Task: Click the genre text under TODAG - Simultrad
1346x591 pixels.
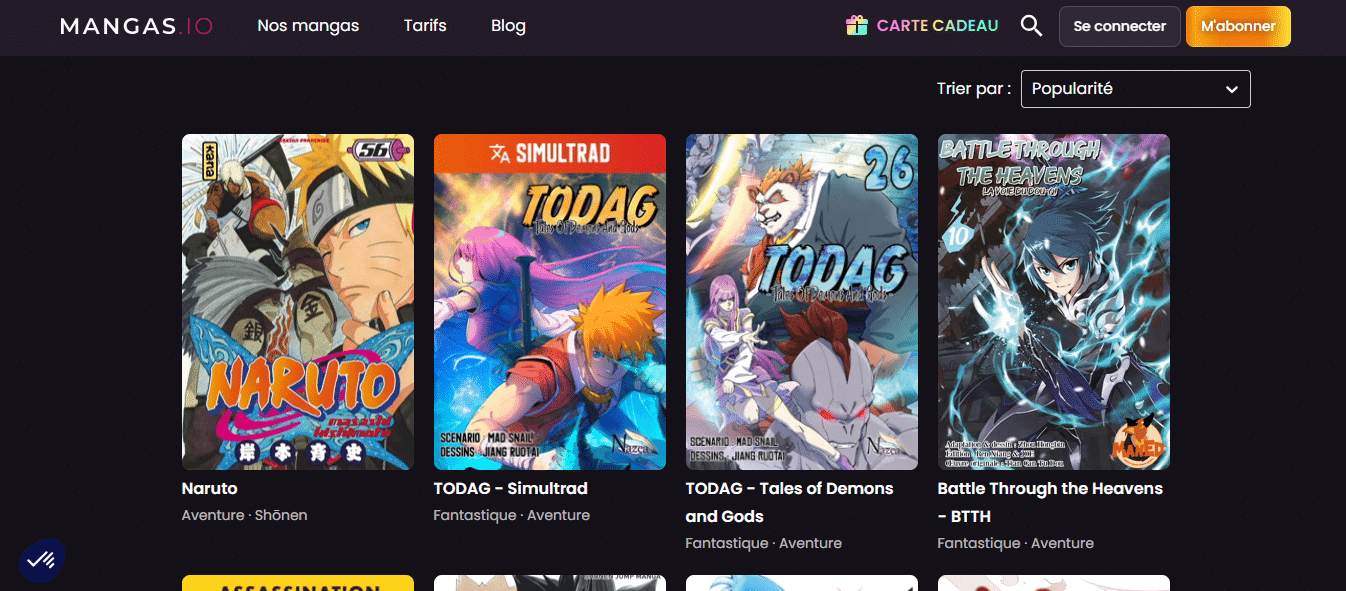Action: coord(512,516)
